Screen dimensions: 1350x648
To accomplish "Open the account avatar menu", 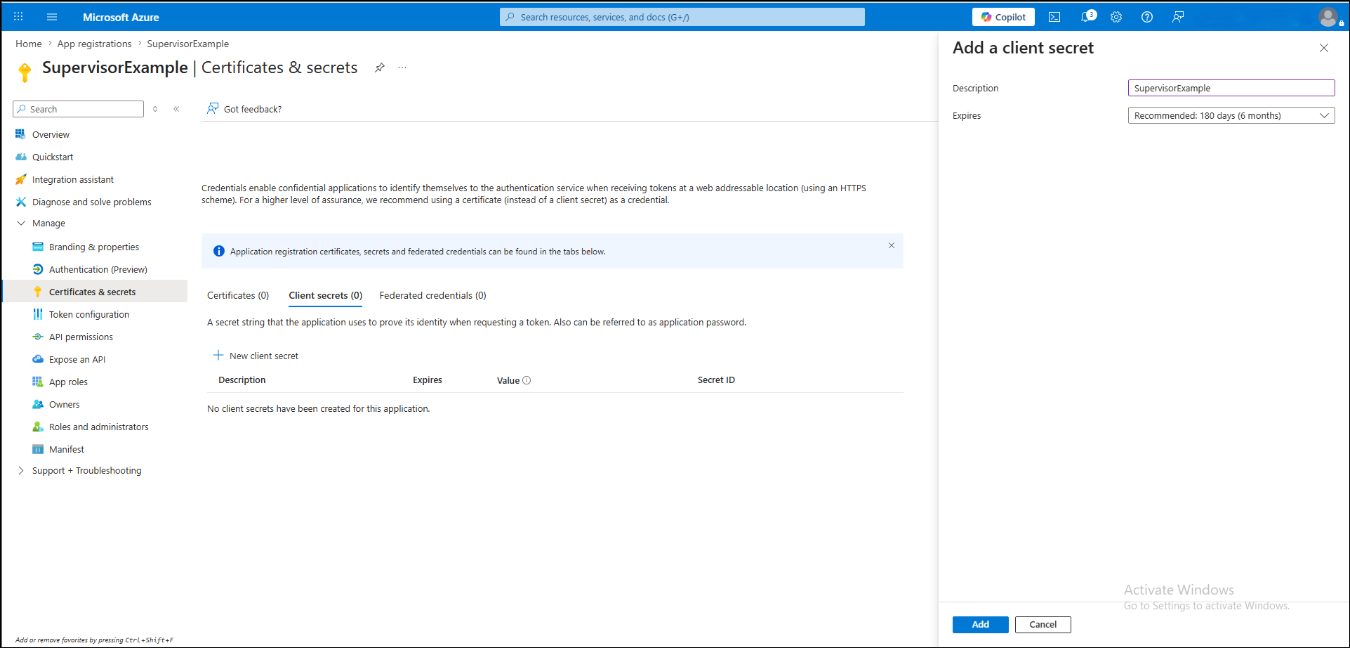I will (1328, 17).
